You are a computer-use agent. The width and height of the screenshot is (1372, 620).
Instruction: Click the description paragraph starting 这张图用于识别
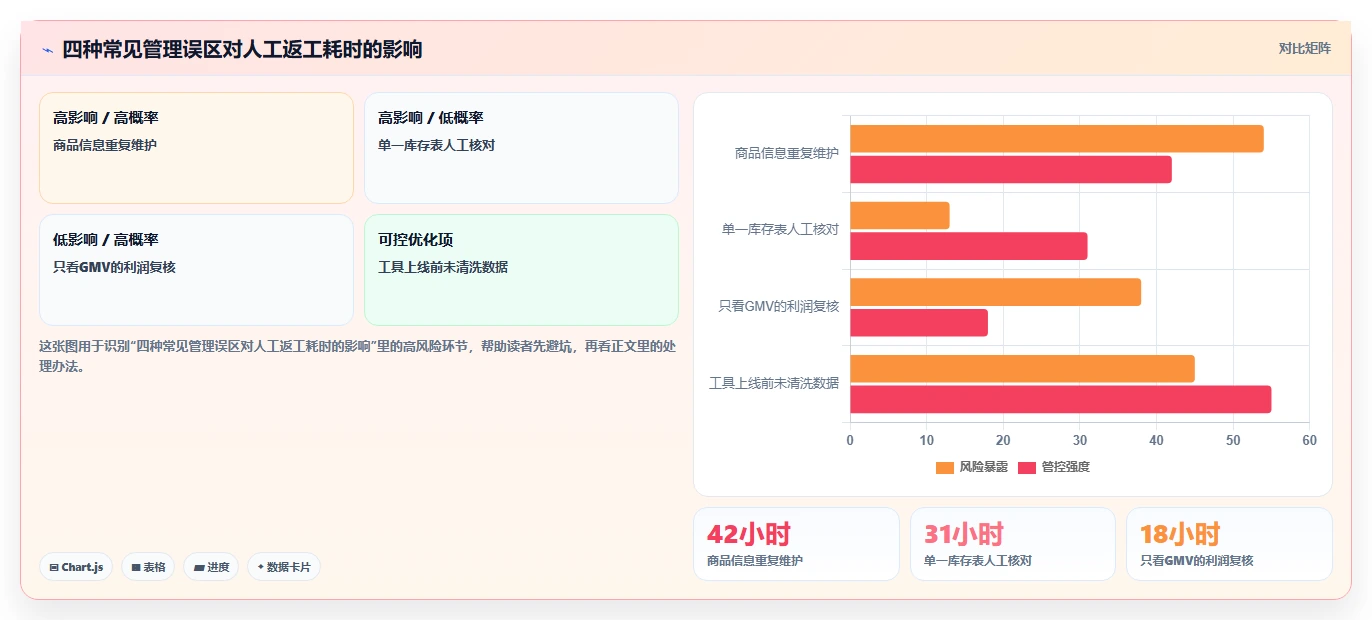coord(358,356)
